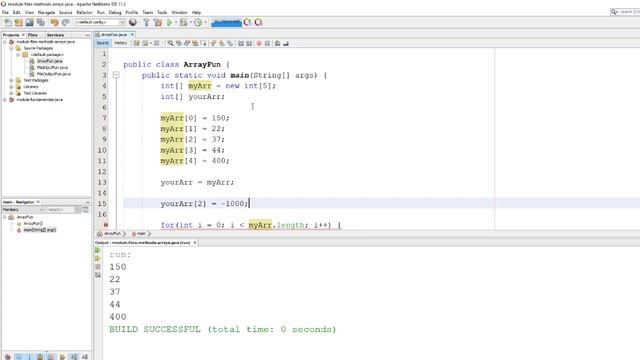Image resolution: width=640 pixels, height=360 pixels.
Task: Switch to the History view button
Action: point(120,43)
